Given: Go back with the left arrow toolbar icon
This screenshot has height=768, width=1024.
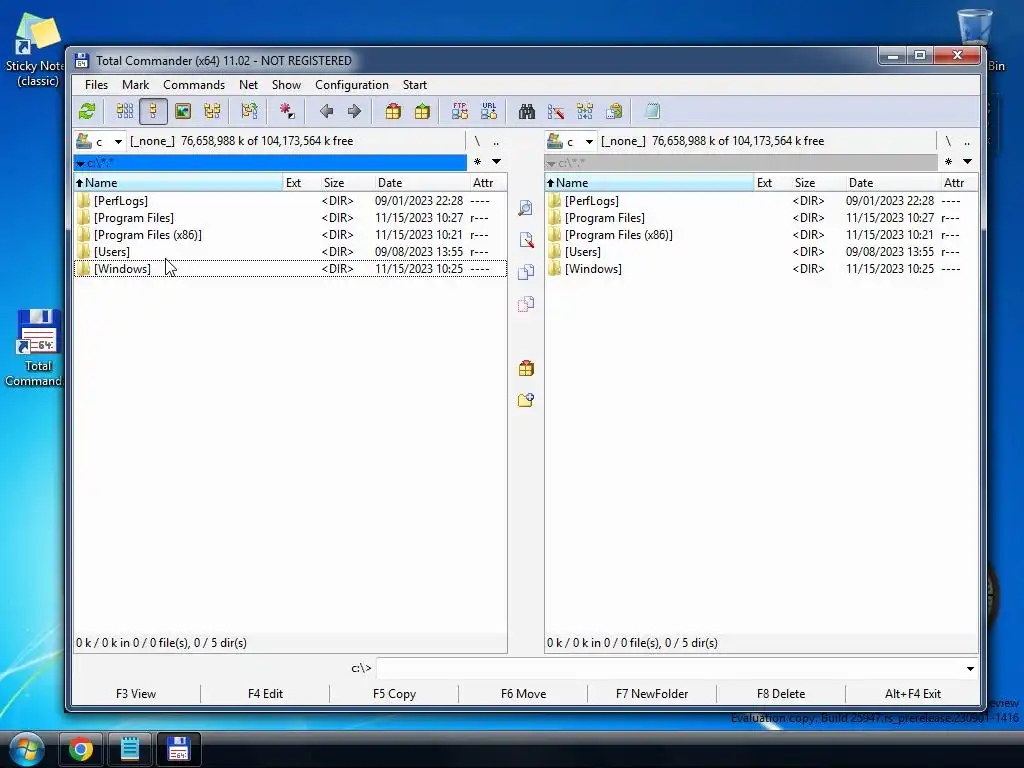Looking at the screenshot, I should (x=327, y=111).
